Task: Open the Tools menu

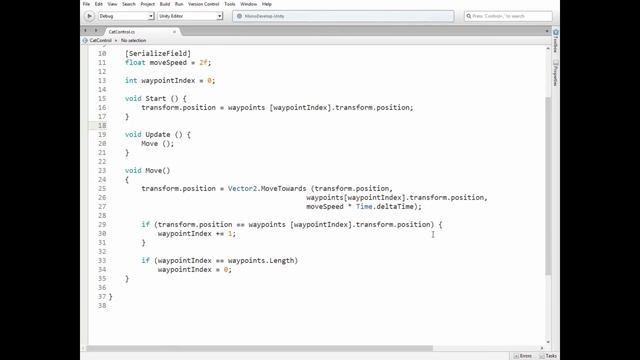Action: click(230, 4)
